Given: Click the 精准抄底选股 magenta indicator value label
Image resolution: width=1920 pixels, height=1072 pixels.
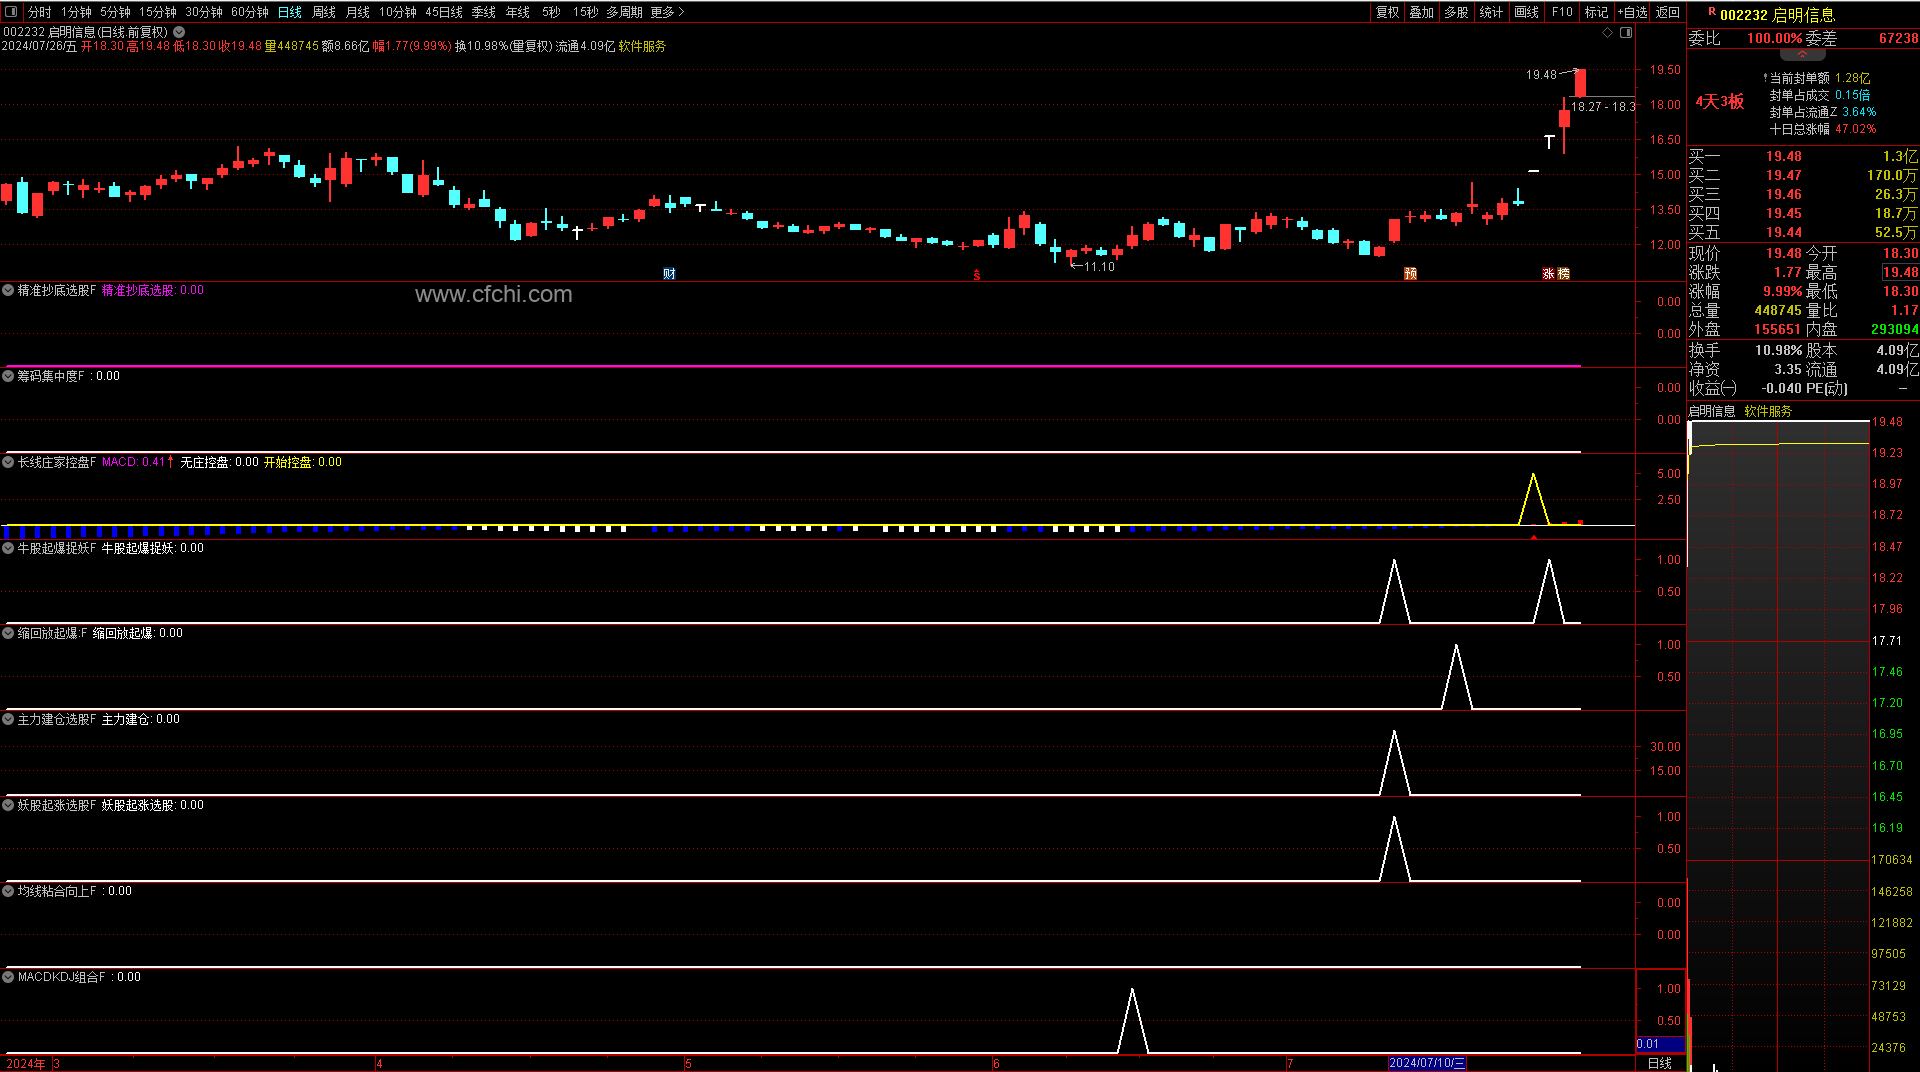Looking at the screenshot, I should (153, 290).
